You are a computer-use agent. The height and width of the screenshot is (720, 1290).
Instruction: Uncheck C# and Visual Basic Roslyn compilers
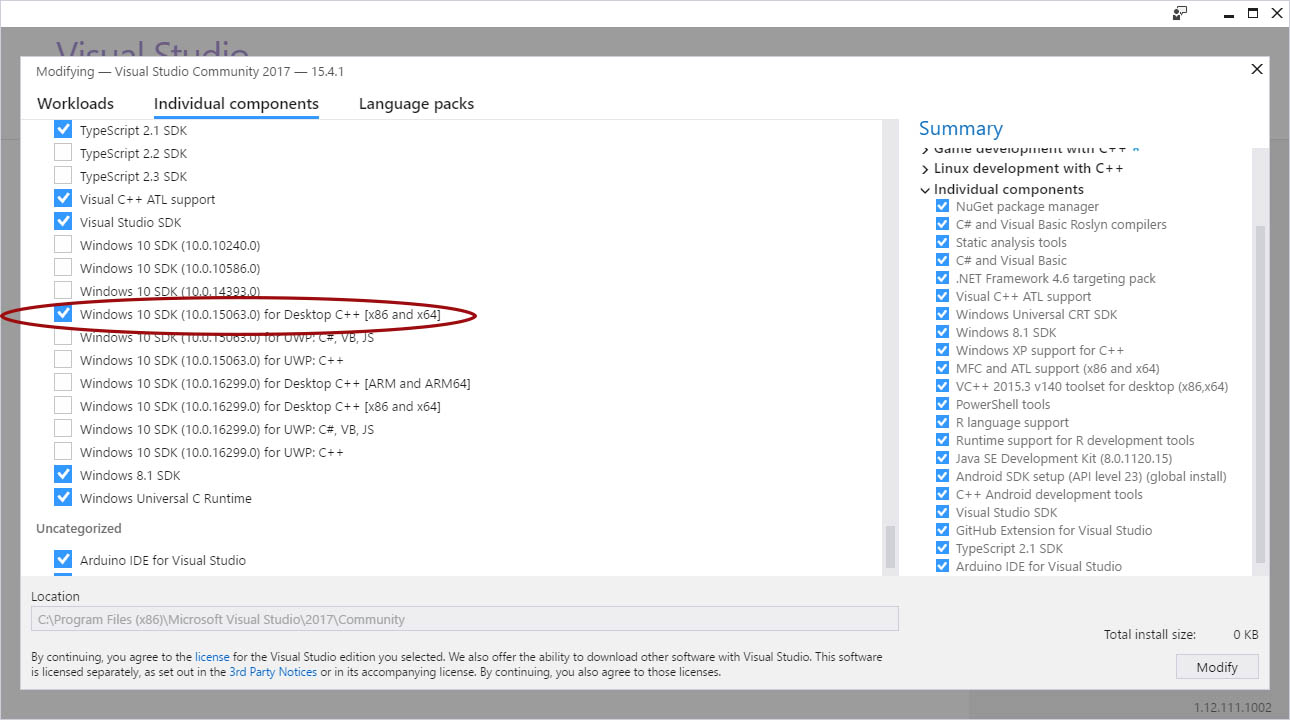coord(942,225)
